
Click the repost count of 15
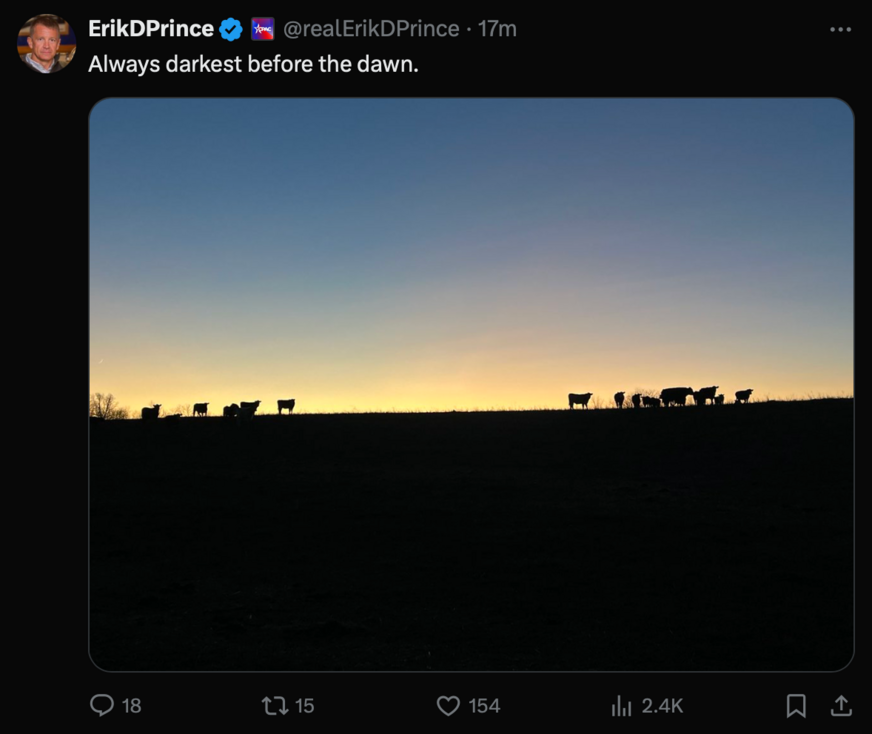point(305,706)
